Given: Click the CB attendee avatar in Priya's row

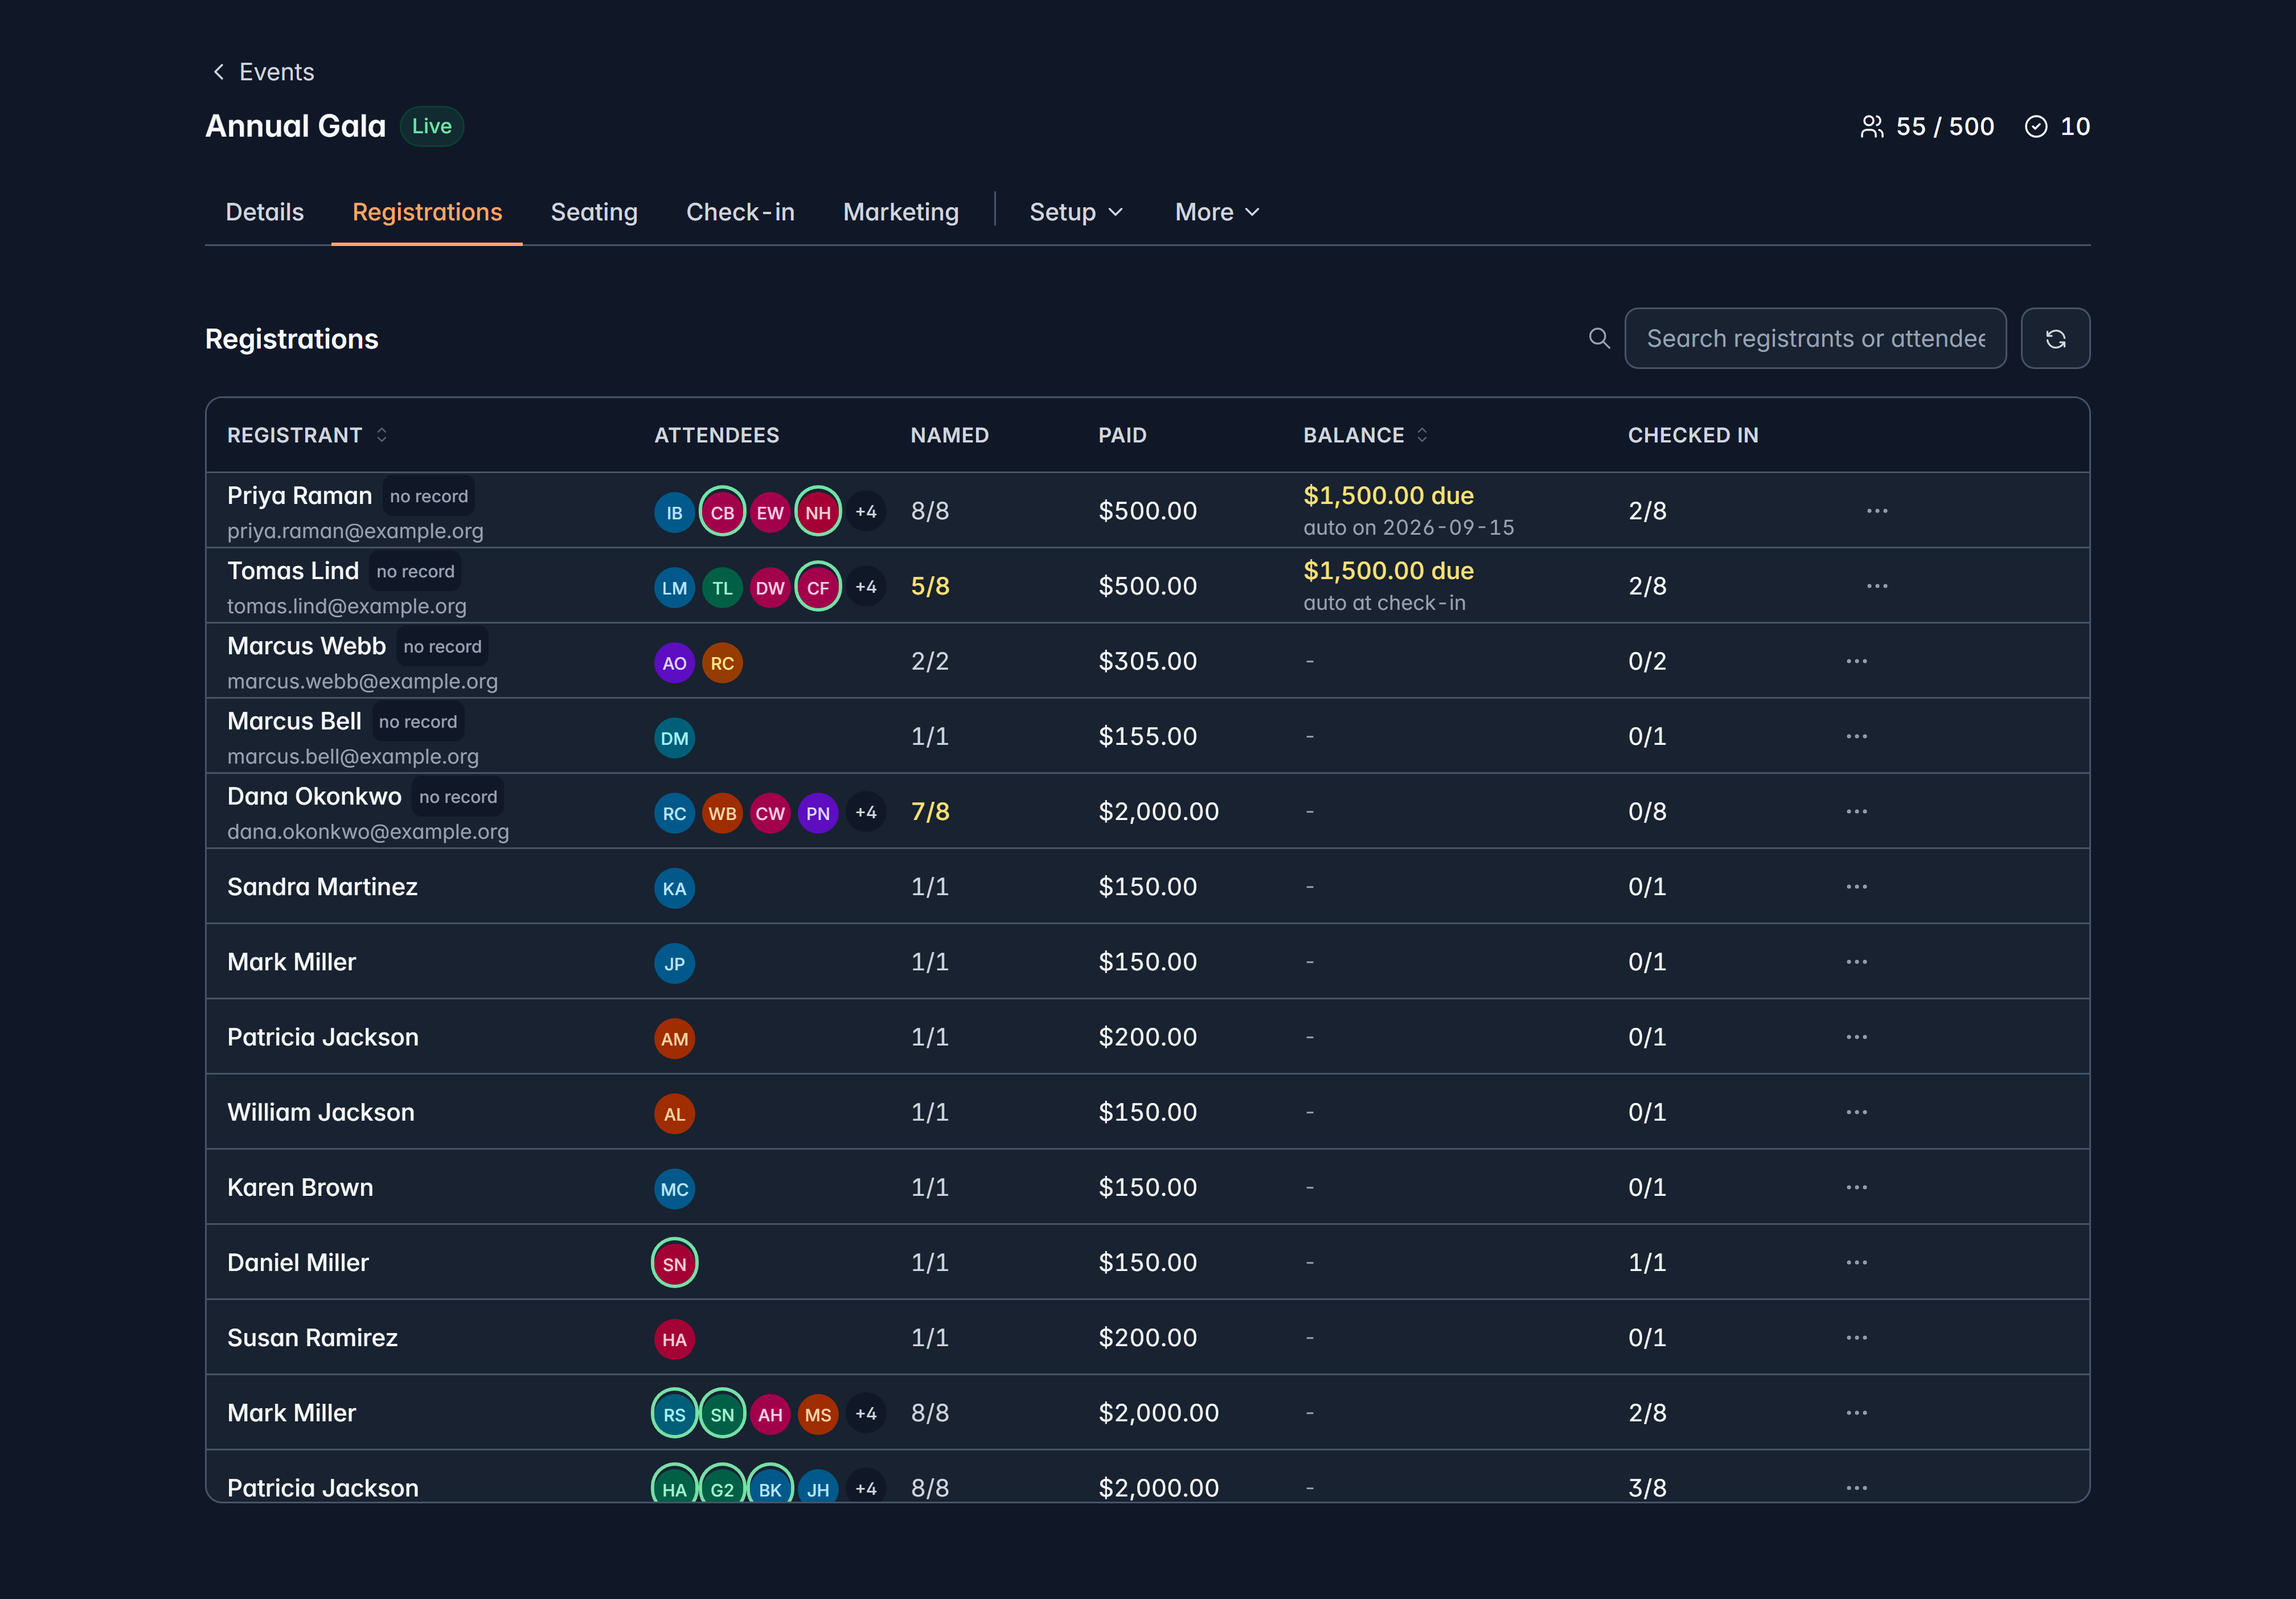Looking at the screenshot, I should coord(722,512).
